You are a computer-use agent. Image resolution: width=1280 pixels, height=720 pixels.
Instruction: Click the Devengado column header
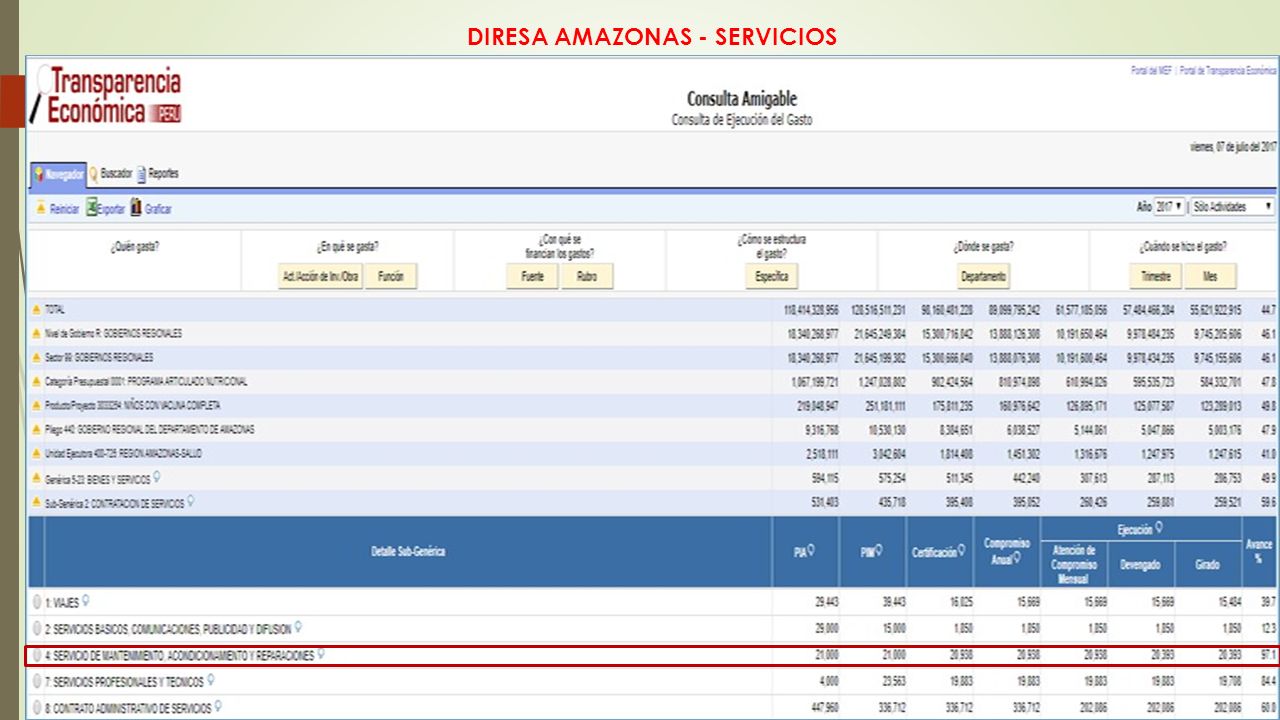point(1141,564)
